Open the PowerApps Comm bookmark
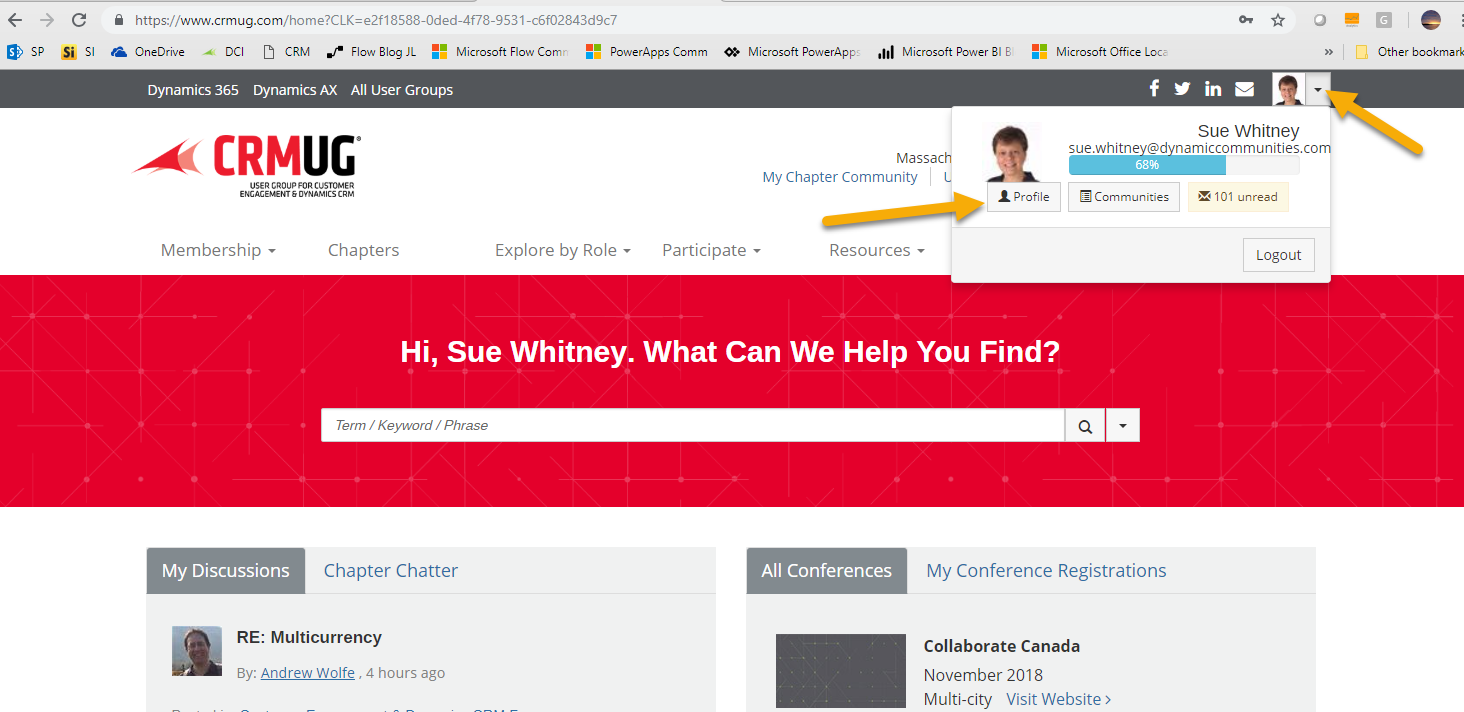This screenshot has height=712, width=1464. 647,52
